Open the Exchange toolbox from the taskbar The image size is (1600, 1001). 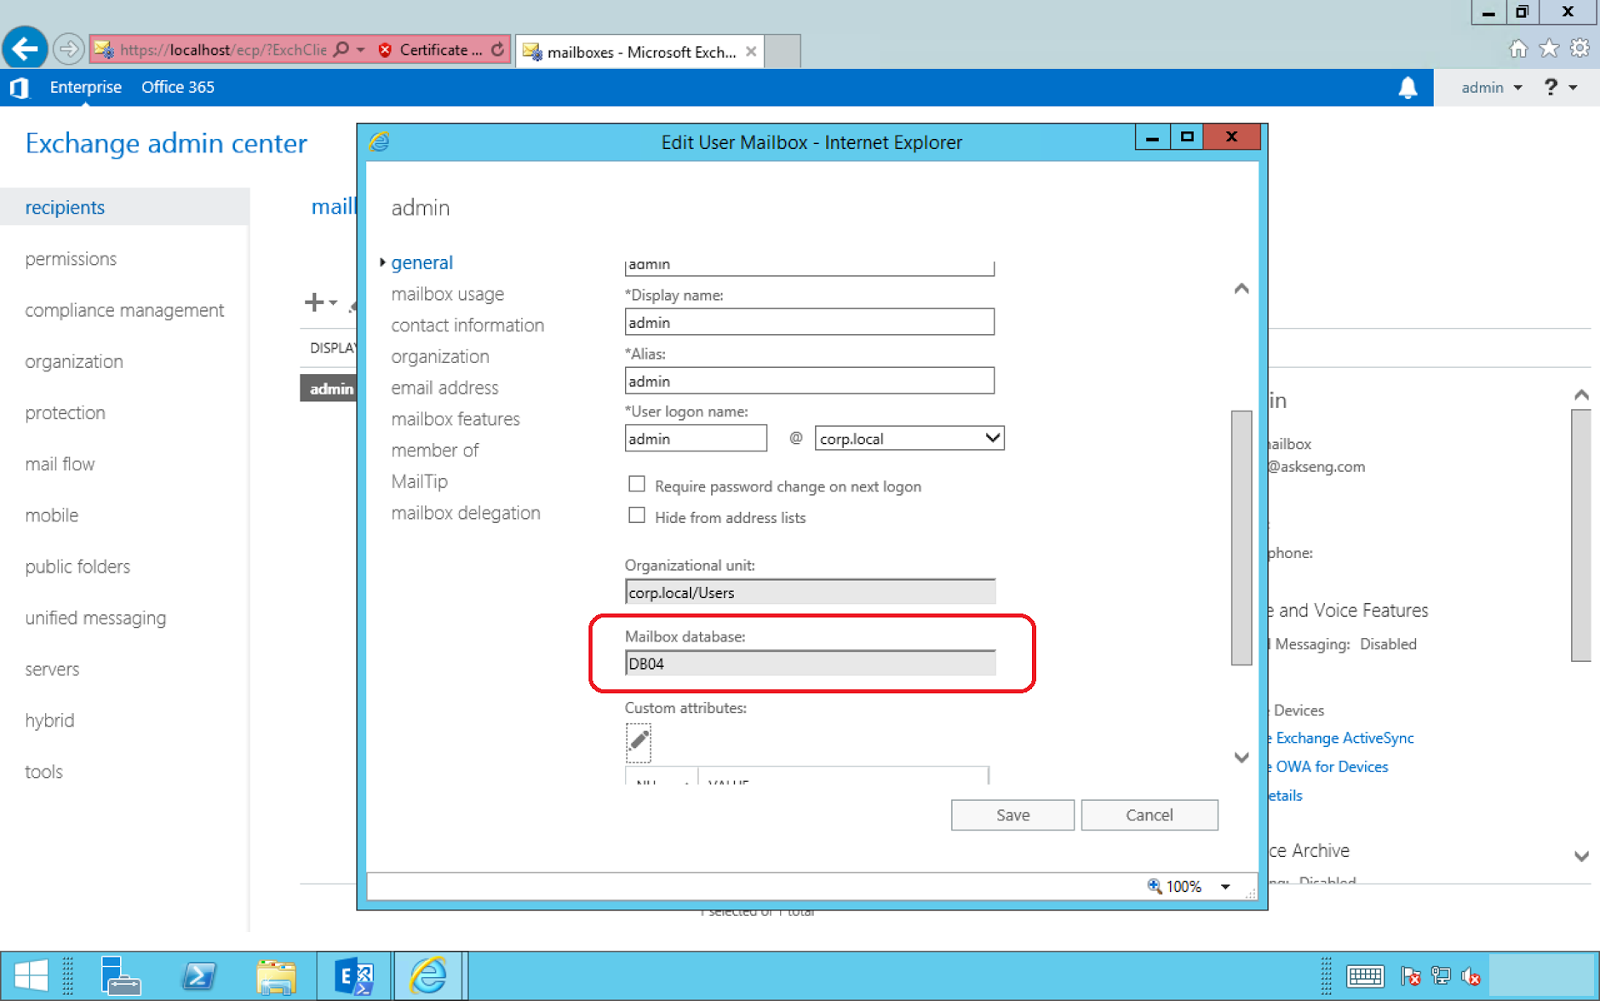pos(355,975)
